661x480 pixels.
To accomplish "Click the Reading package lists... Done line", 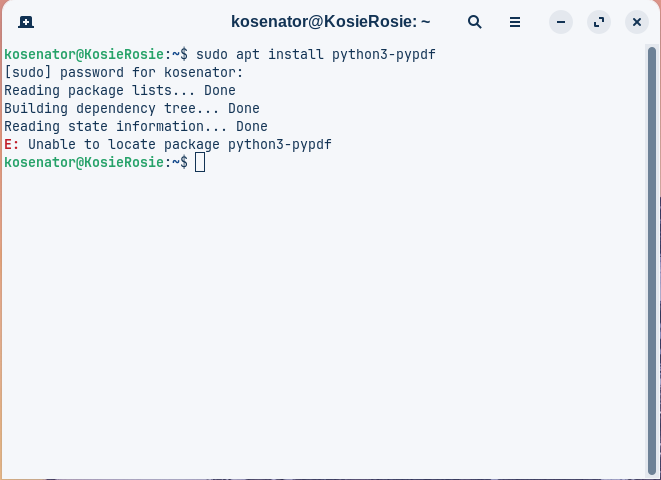I will [120, 91].
